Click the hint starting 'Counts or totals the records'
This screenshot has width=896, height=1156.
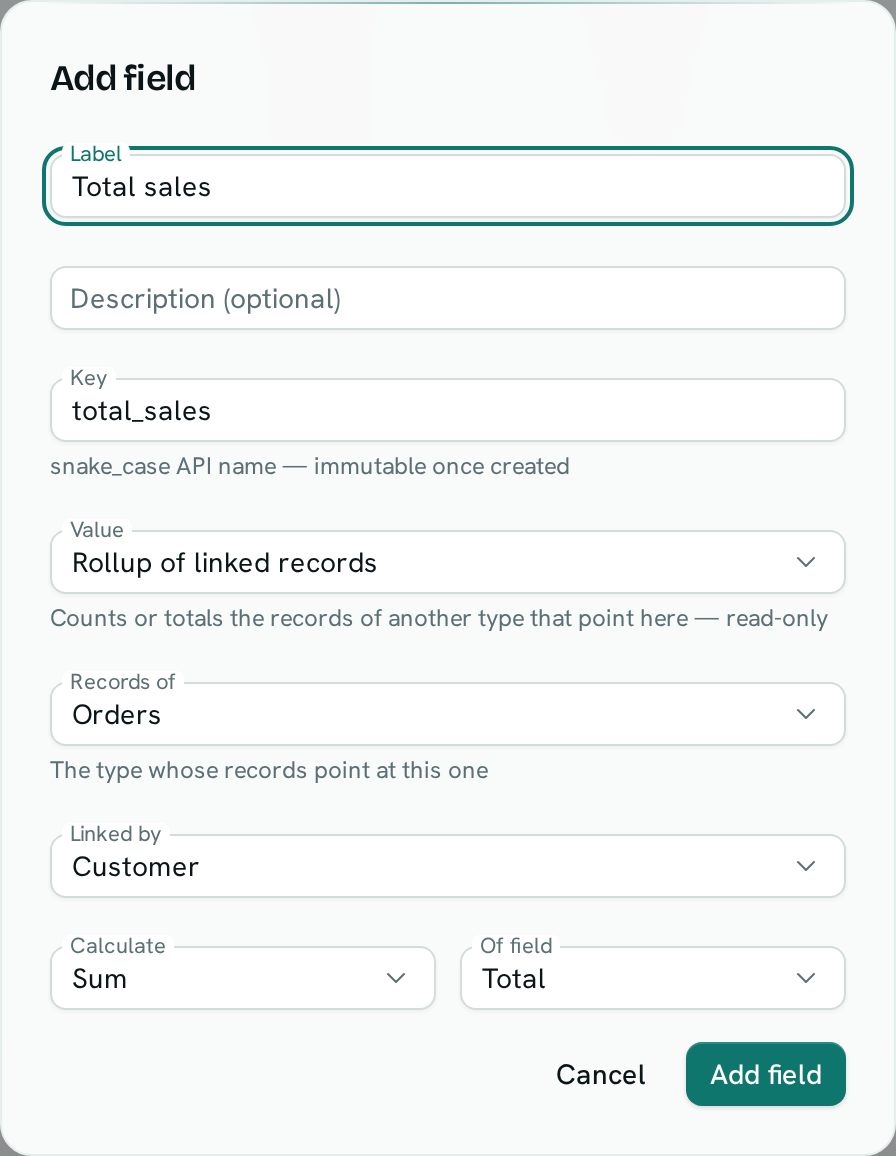pos(439,619)
